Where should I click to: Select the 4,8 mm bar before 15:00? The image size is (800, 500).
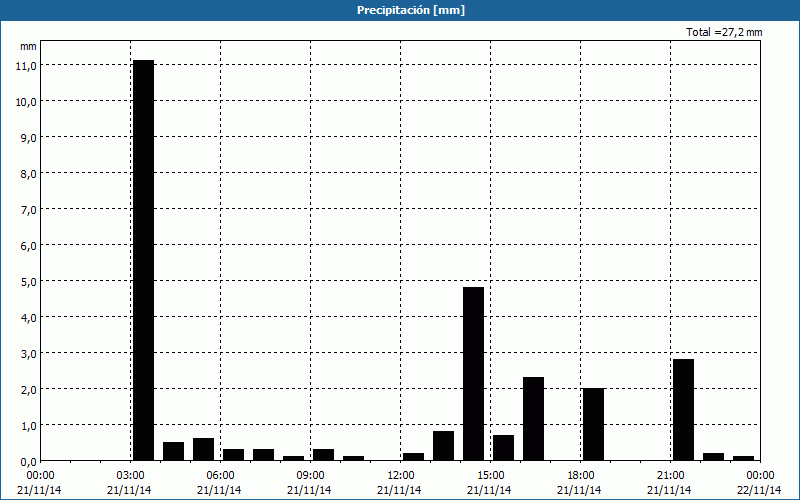[473, 374]
